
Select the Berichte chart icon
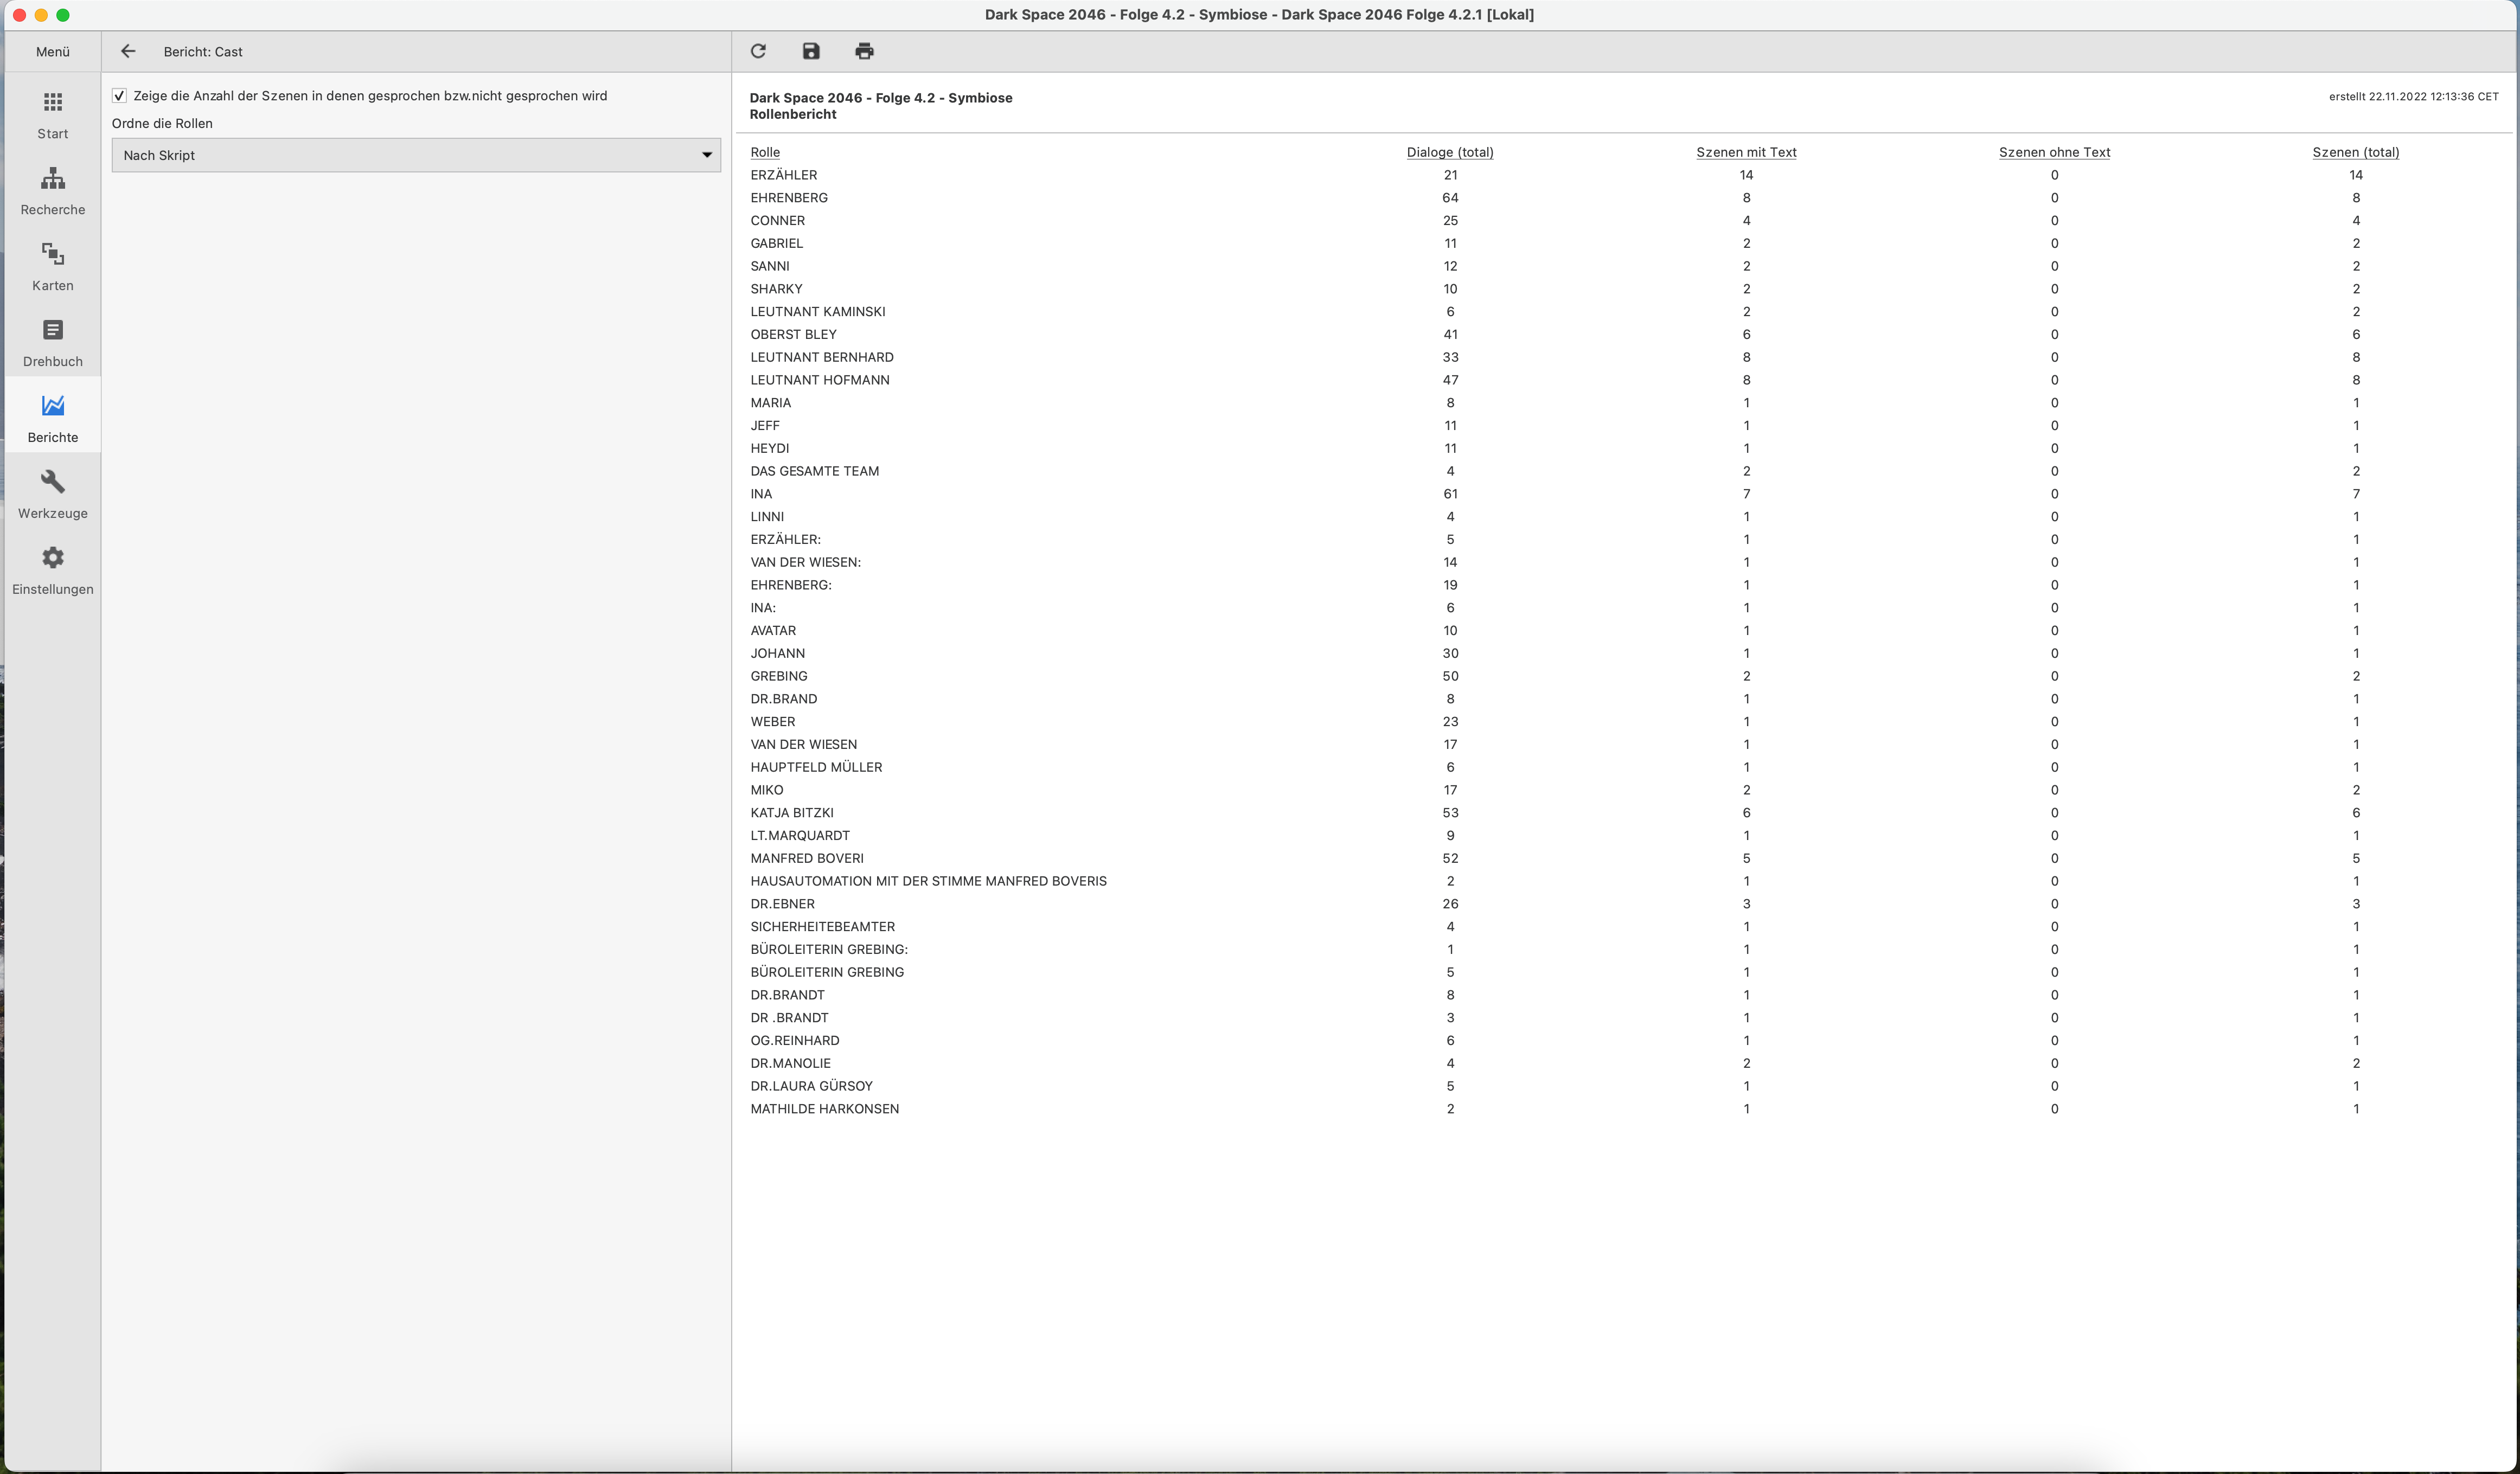53,406
